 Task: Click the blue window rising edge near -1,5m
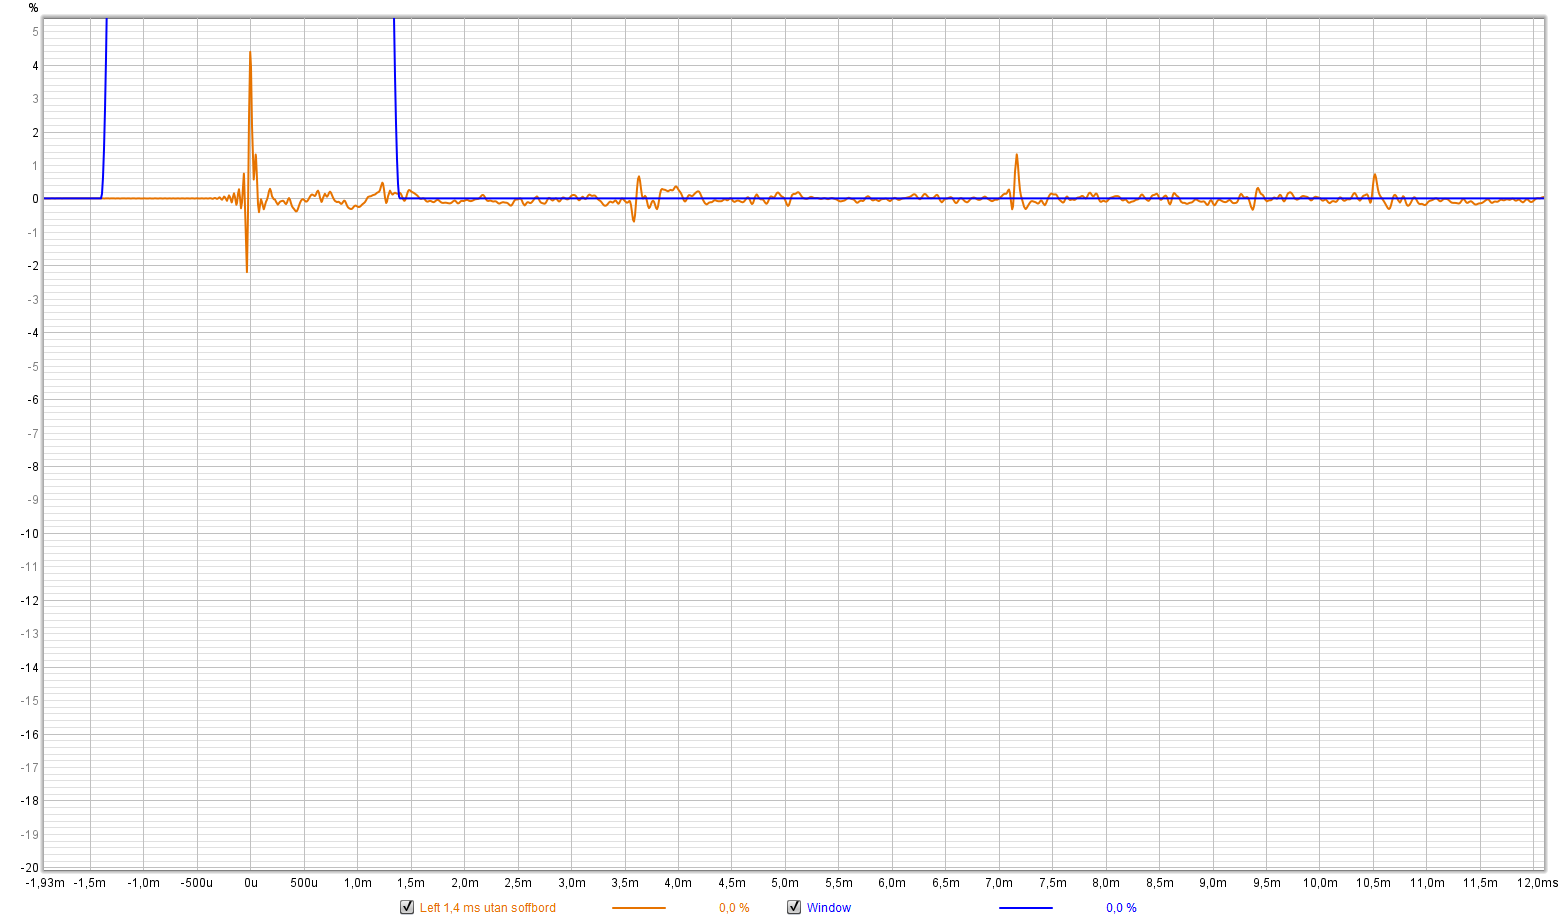coord(104,100)
